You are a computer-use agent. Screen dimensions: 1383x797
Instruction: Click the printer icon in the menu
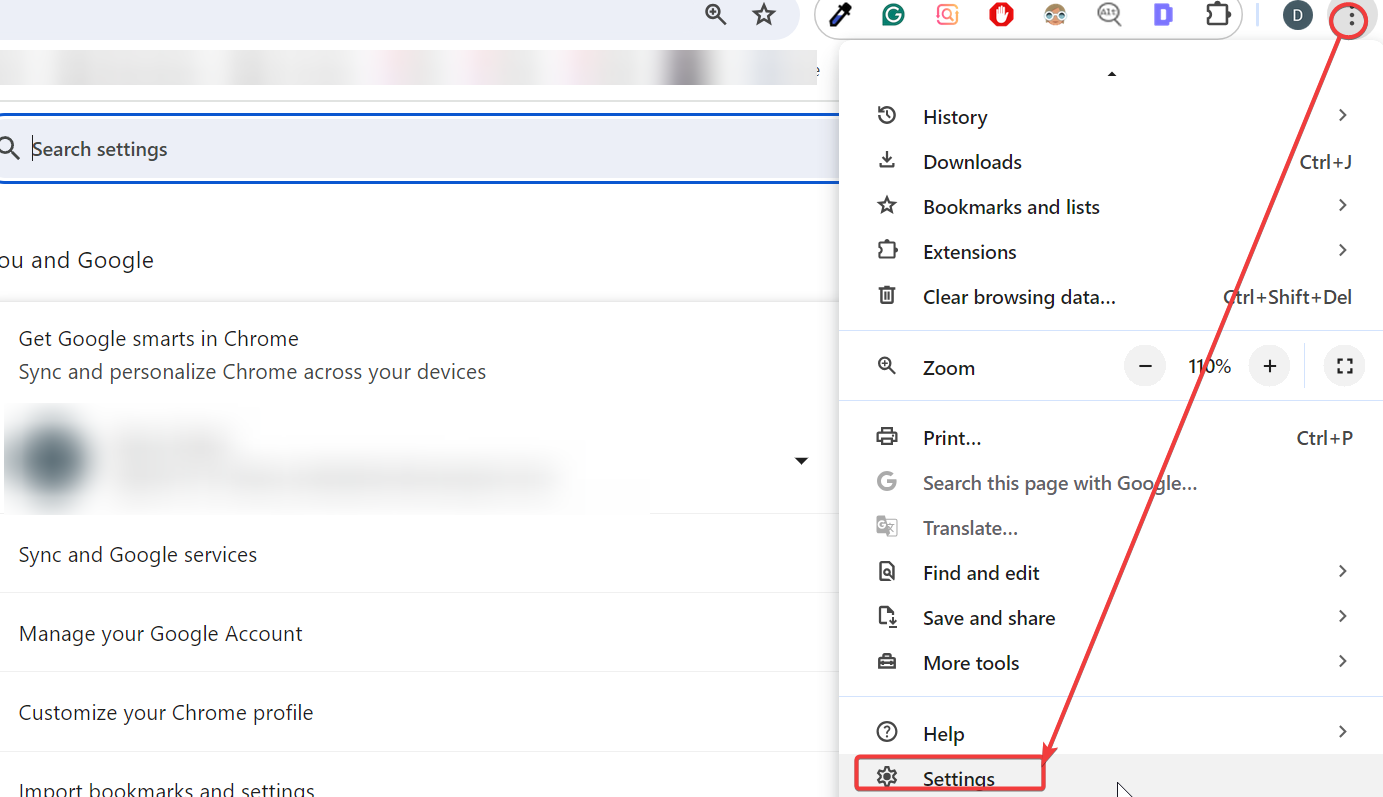pos(887,437)
